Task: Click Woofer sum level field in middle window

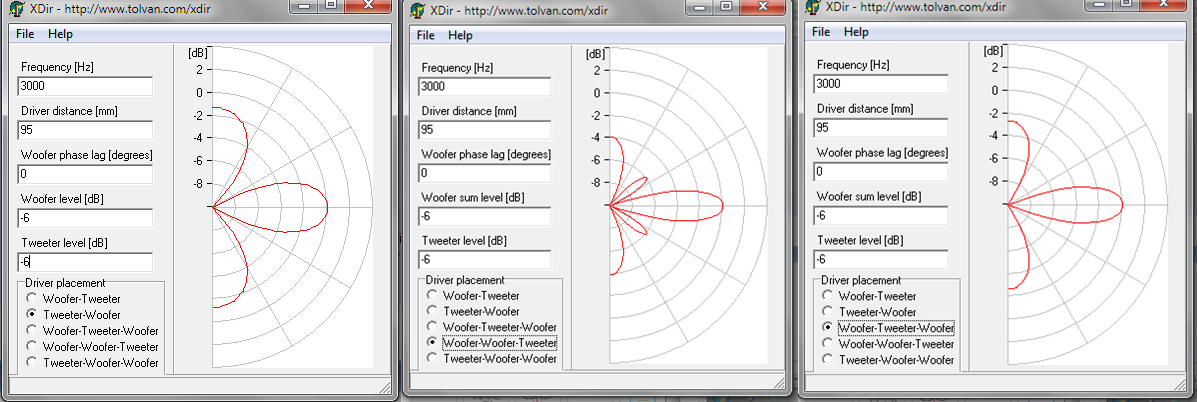Action: click(485, 216)
